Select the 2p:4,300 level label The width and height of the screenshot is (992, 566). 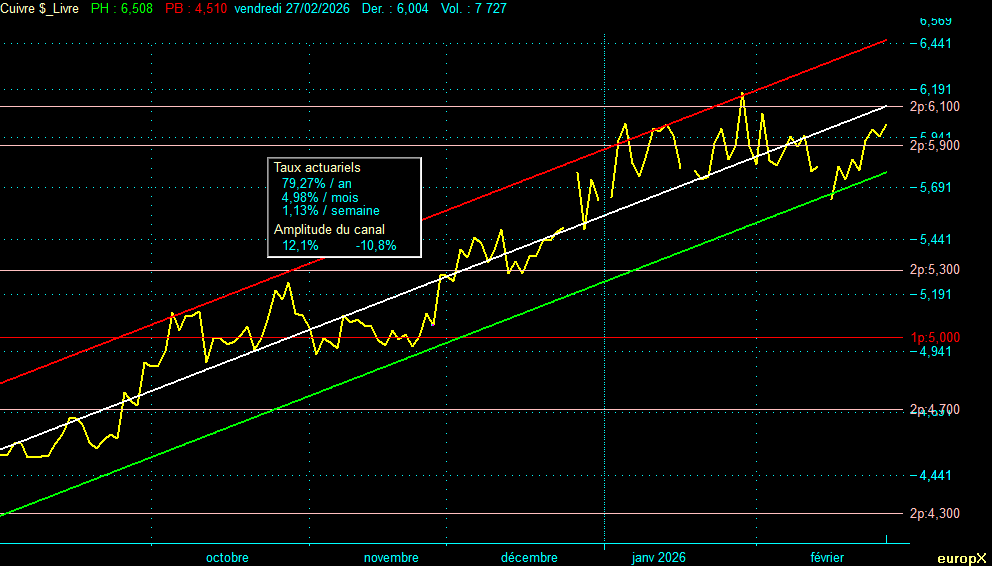tap(935, 514)
